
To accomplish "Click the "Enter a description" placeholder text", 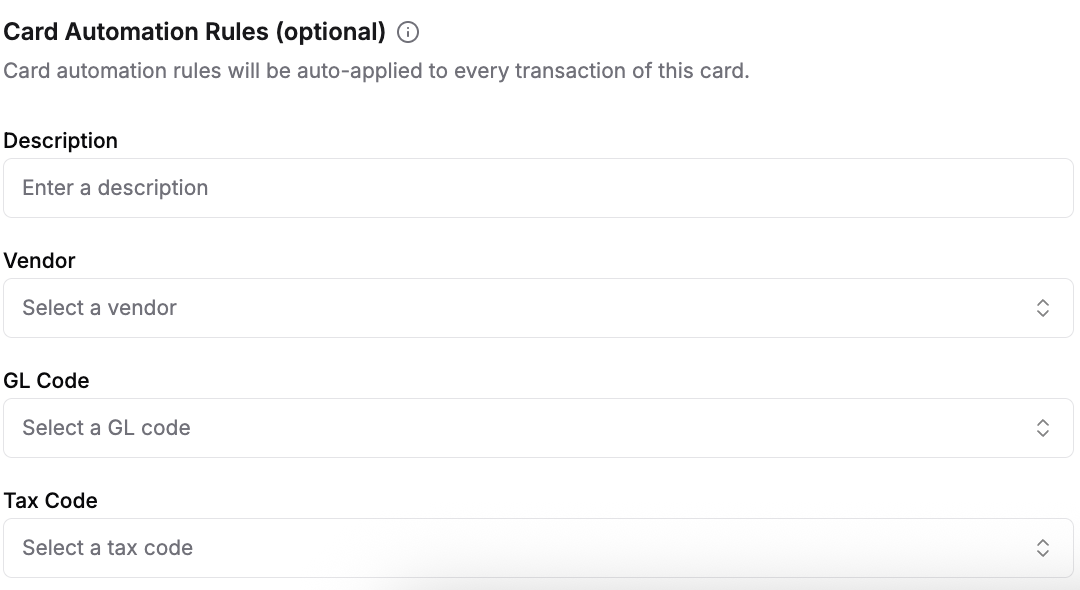I will coord(115,188).
